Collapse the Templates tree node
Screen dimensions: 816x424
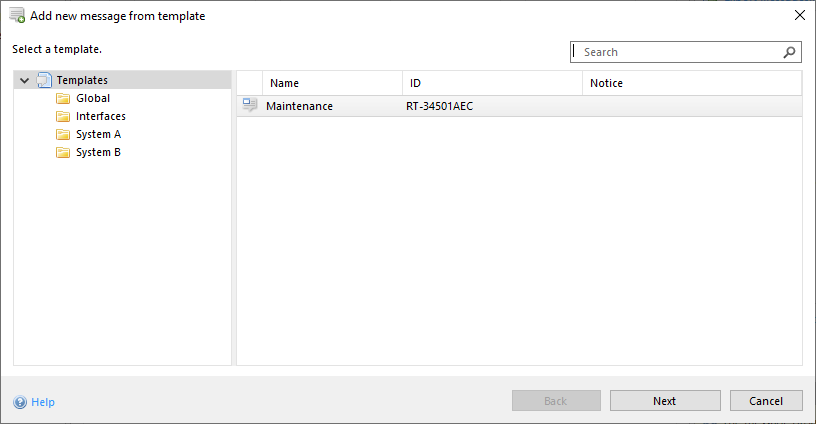point(24,80)
